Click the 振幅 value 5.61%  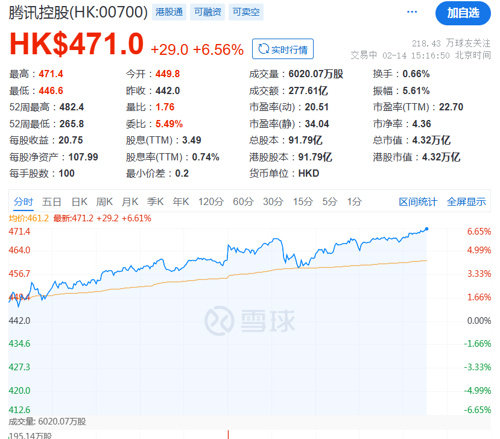(x=416, y=90)
